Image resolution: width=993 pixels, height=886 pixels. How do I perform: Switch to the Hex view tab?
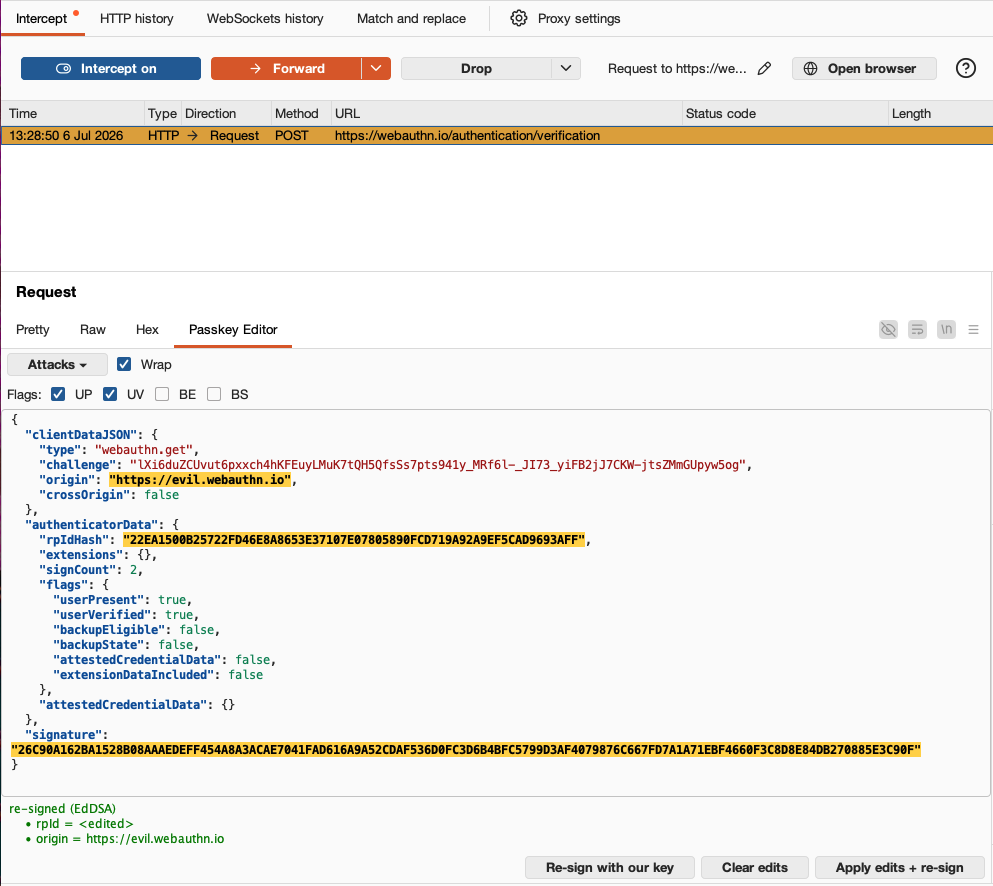[147, 329]
